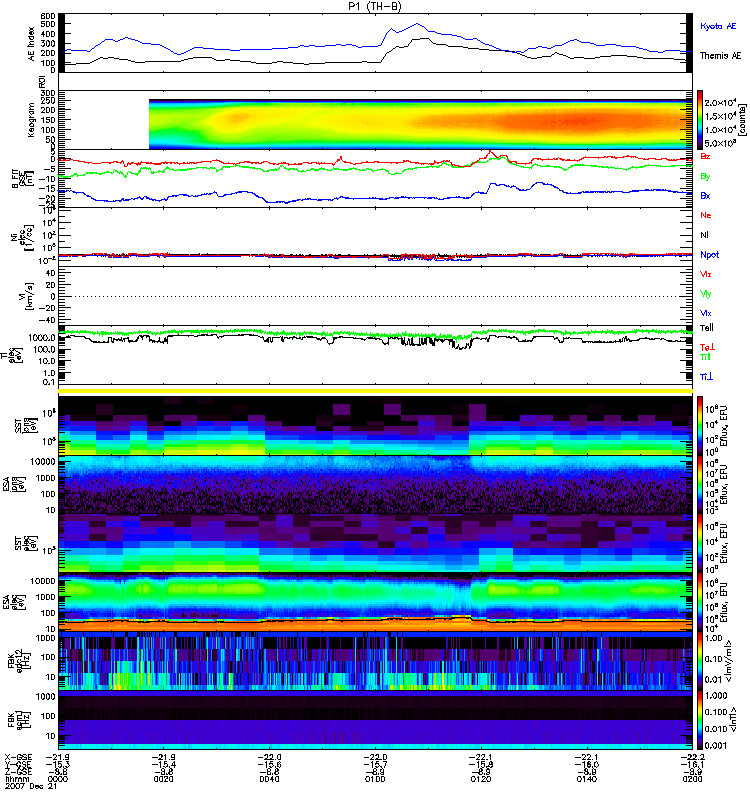750x800 pixels.
Task: Click the red Ne density legend label
Action: pos(706,215)
